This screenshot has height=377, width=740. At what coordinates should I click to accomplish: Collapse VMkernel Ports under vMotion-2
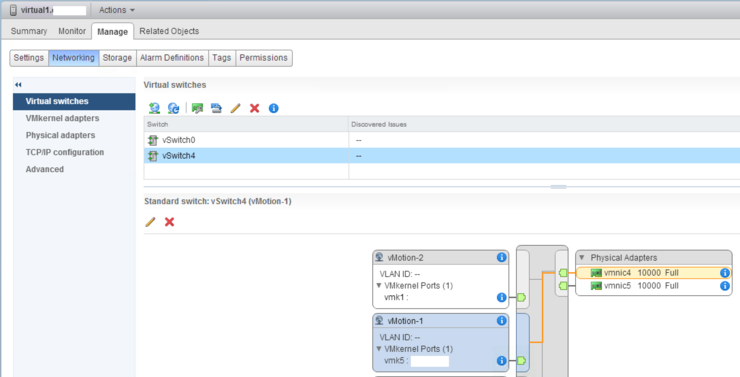(x=379, y=285)
